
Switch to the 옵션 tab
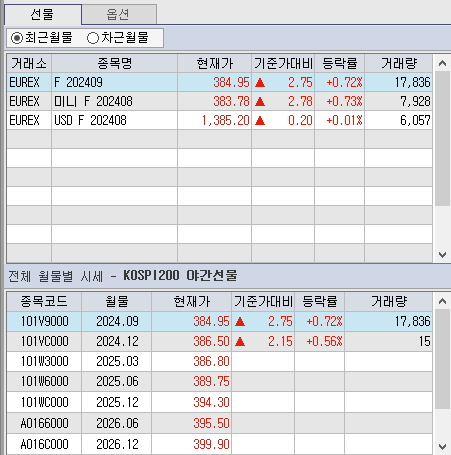[x=119, y=14]
